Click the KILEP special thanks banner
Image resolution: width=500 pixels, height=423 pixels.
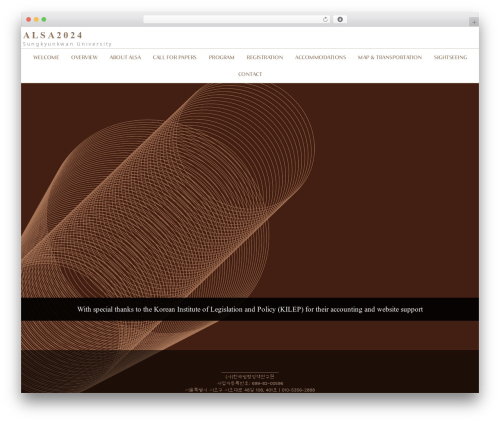pyautogui.click(x=250, y=309)
